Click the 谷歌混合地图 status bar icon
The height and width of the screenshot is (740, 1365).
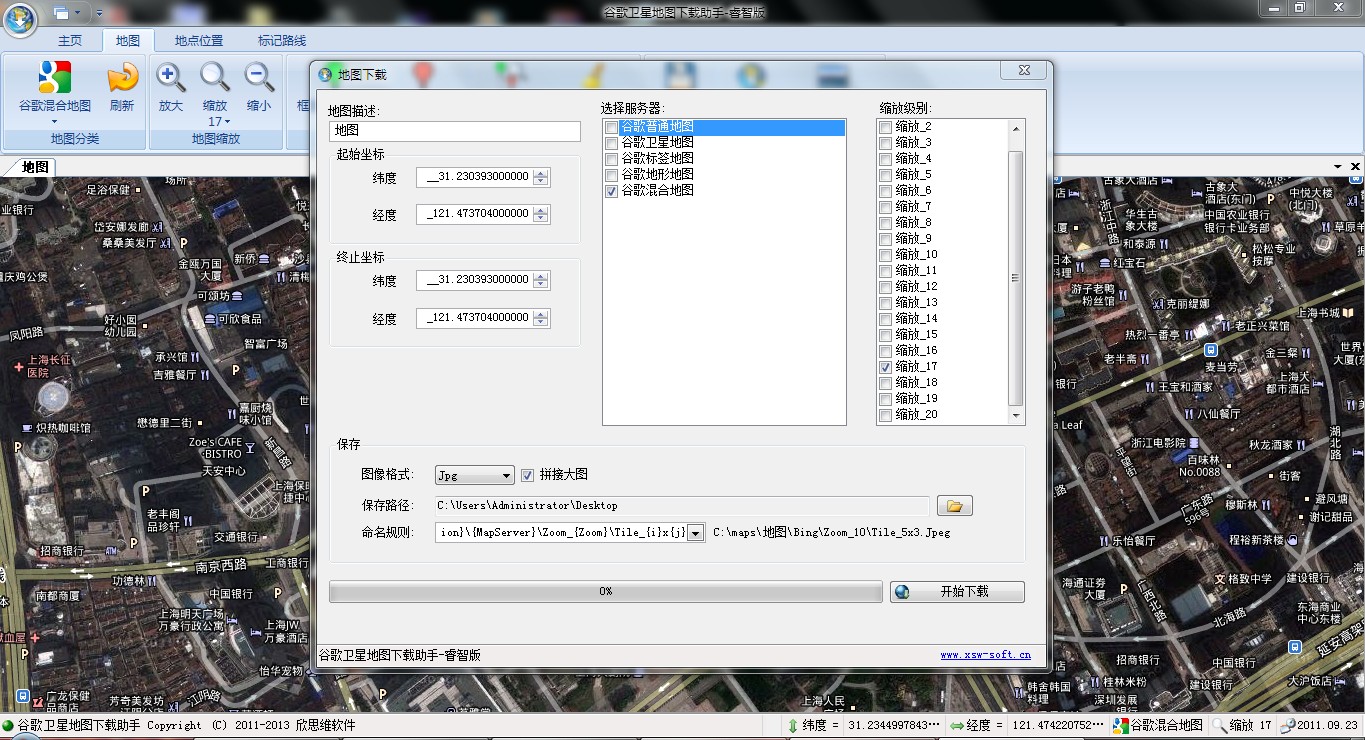click(x=1121, y=726)
